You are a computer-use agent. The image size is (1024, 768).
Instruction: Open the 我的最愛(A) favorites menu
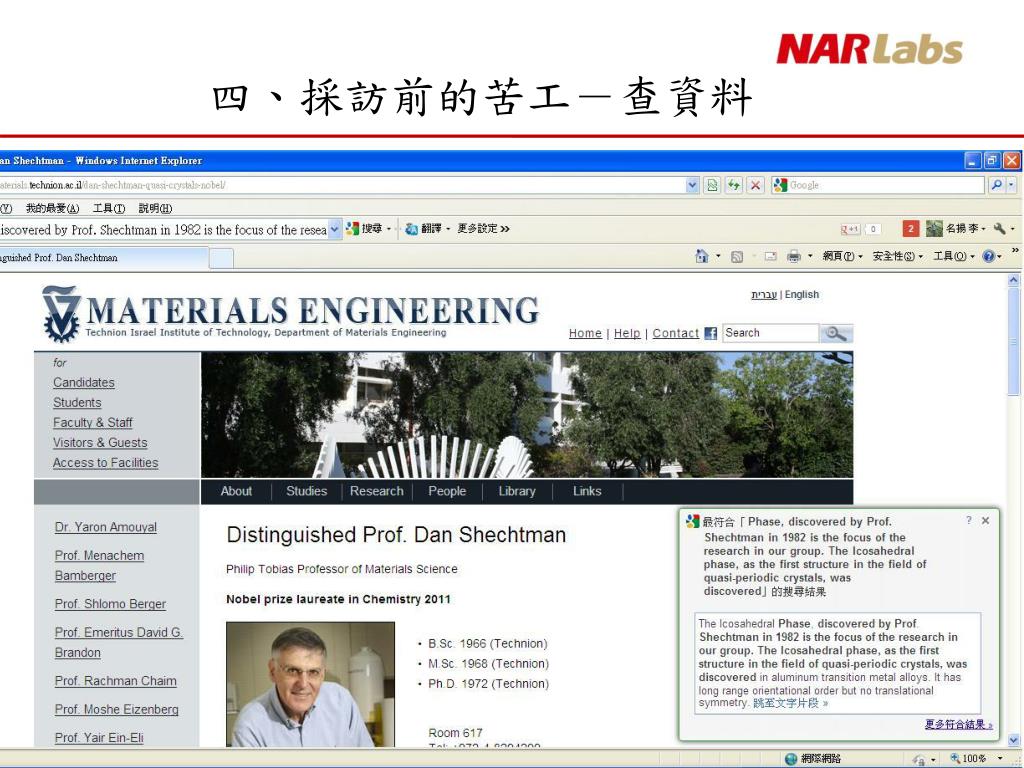[52, 208]
